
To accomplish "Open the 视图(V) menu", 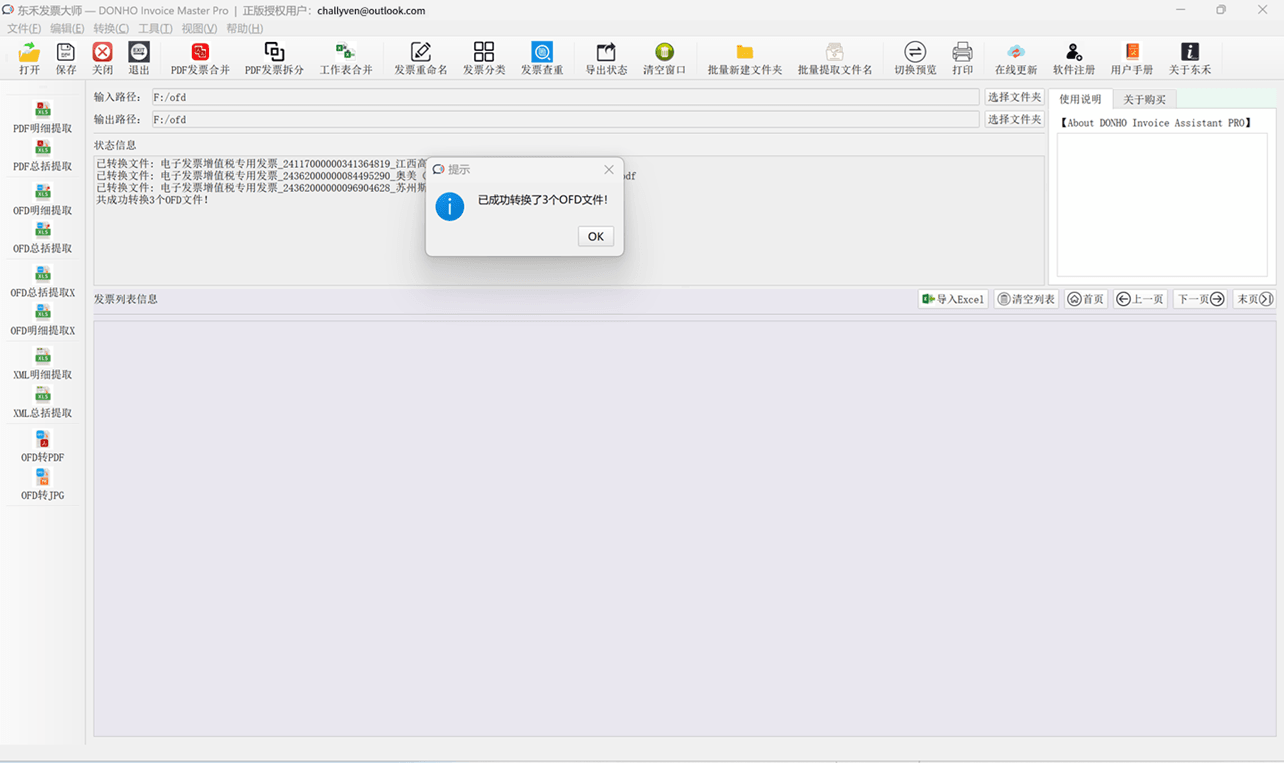I will coord(199,28).
